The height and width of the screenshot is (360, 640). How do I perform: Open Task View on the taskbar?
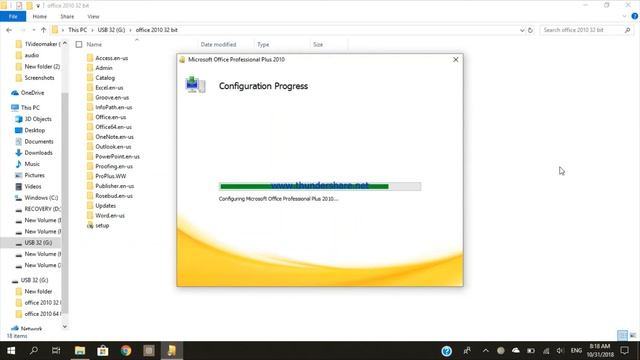pyautogui.click(x=56, y=351)
